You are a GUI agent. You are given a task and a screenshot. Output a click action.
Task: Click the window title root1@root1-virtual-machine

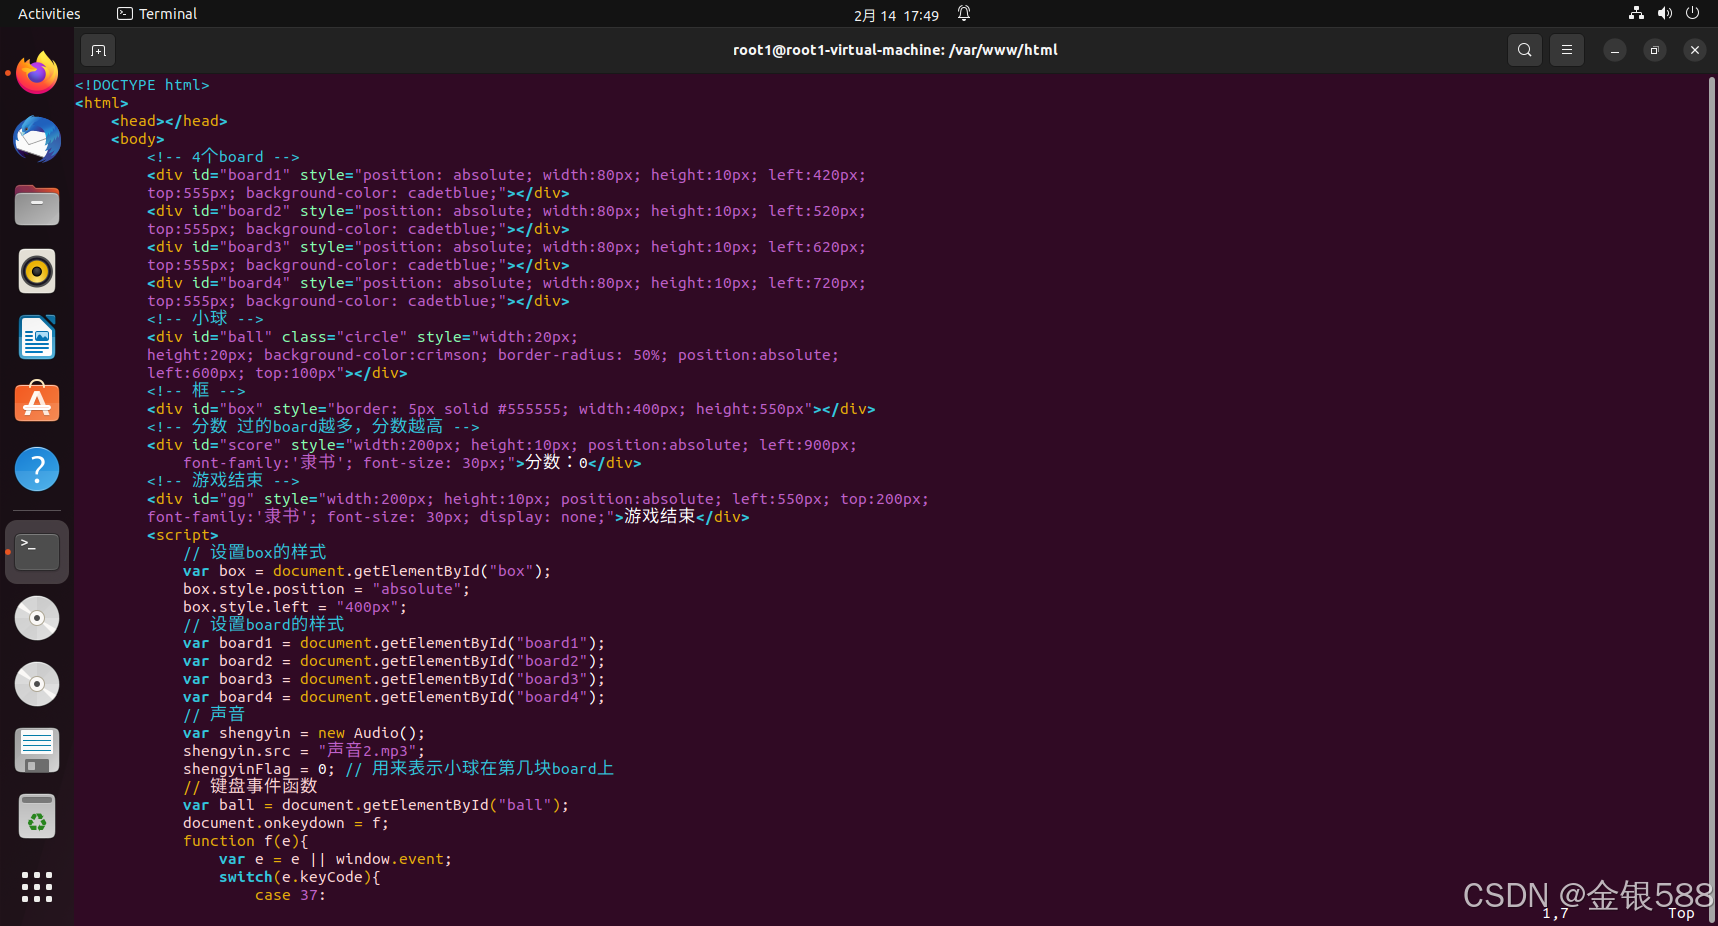tap(895, 50)
